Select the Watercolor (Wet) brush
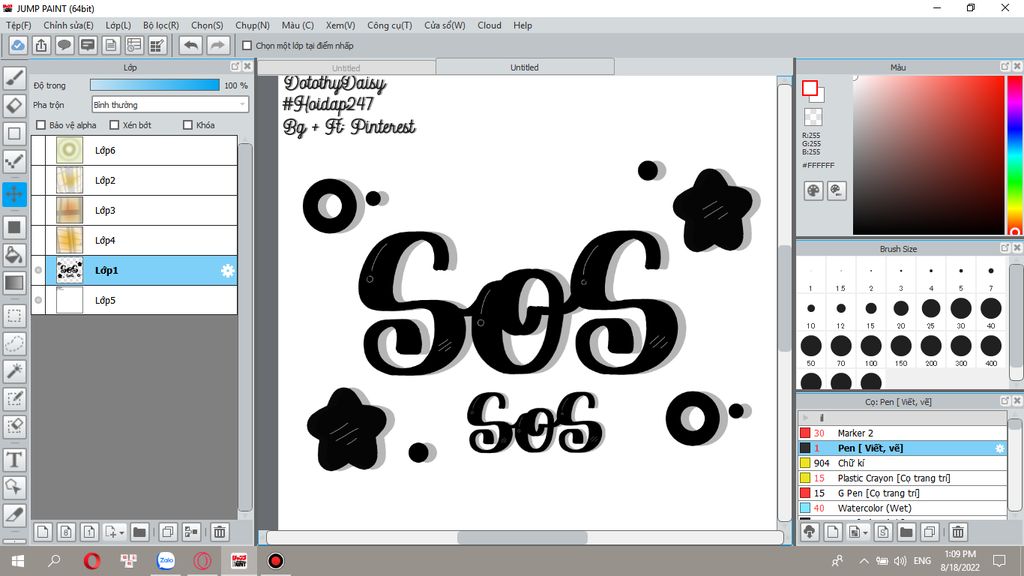Screen dimensions: 1024x576 (902, 508)
